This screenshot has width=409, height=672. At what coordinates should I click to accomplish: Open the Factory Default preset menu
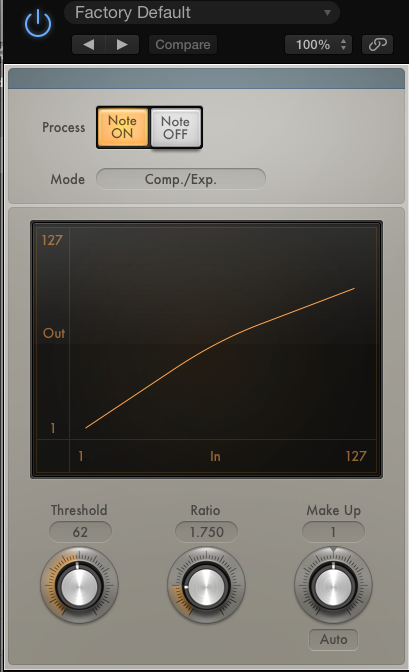[202, 12]
